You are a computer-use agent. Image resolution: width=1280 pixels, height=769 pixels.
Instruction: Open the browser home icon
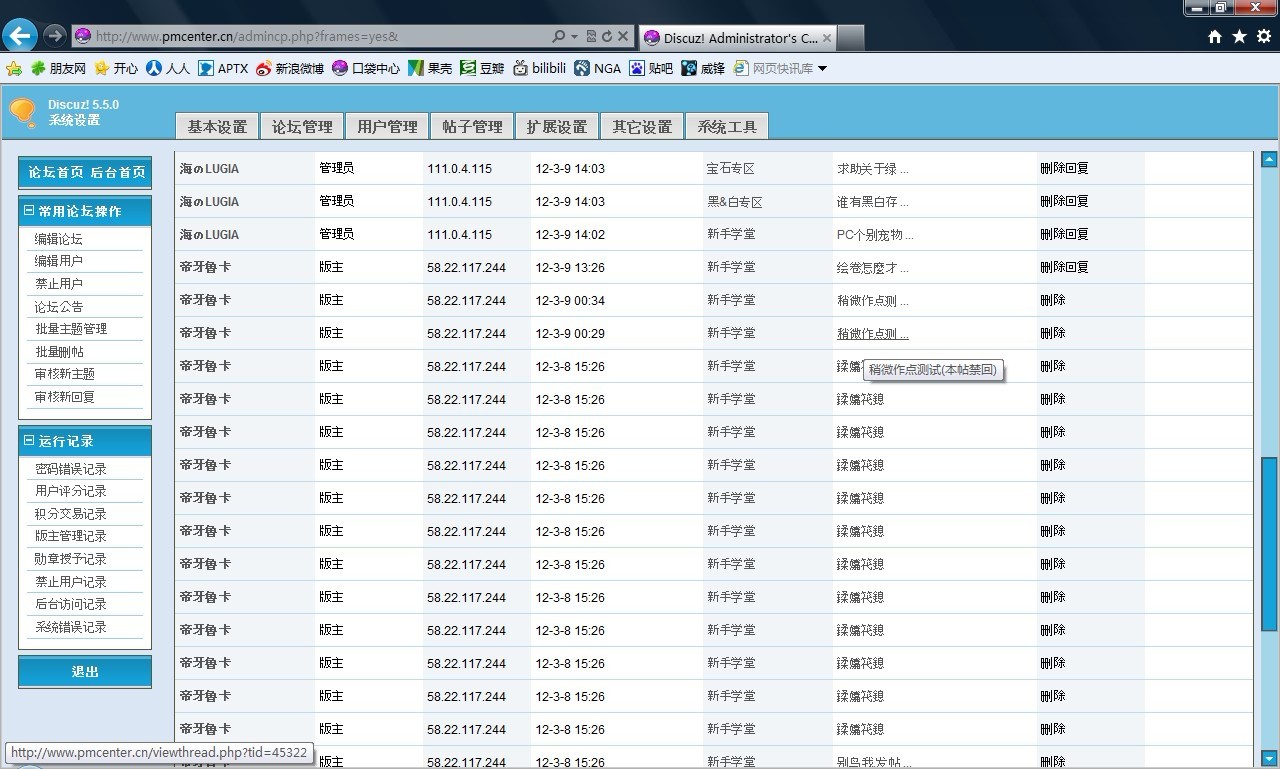click(x=1215, y=36)
